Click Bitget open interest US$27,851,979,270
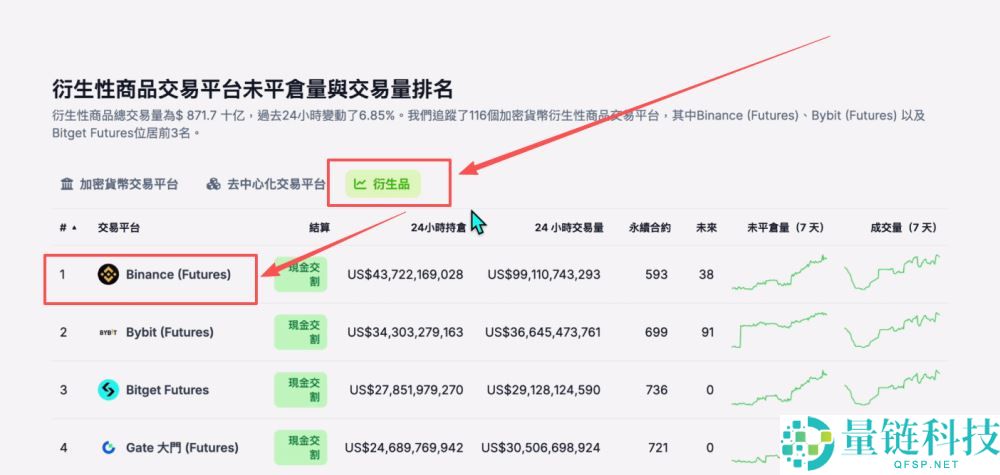 tap(406, 390)
